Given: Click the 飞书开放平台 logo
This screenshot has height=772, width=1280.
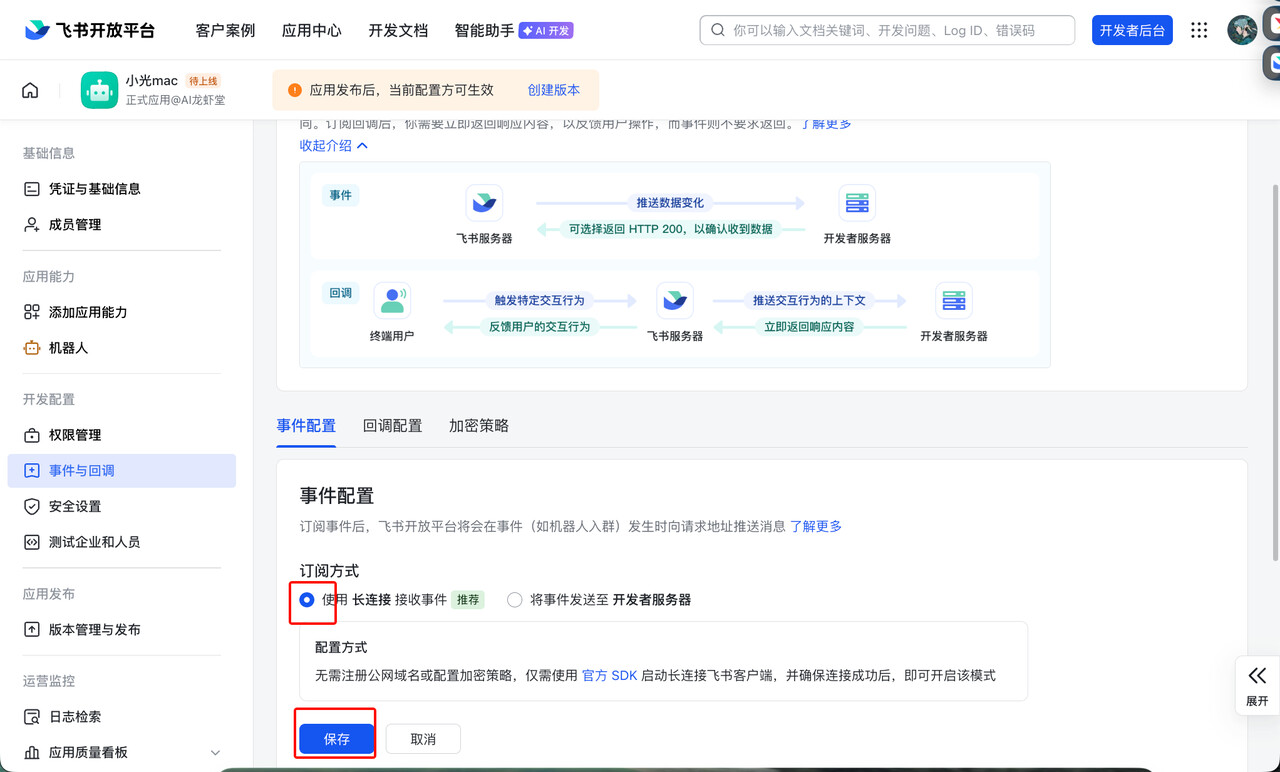Looking at the screenshot, I should pyautogui.click(x=90, y=30).
